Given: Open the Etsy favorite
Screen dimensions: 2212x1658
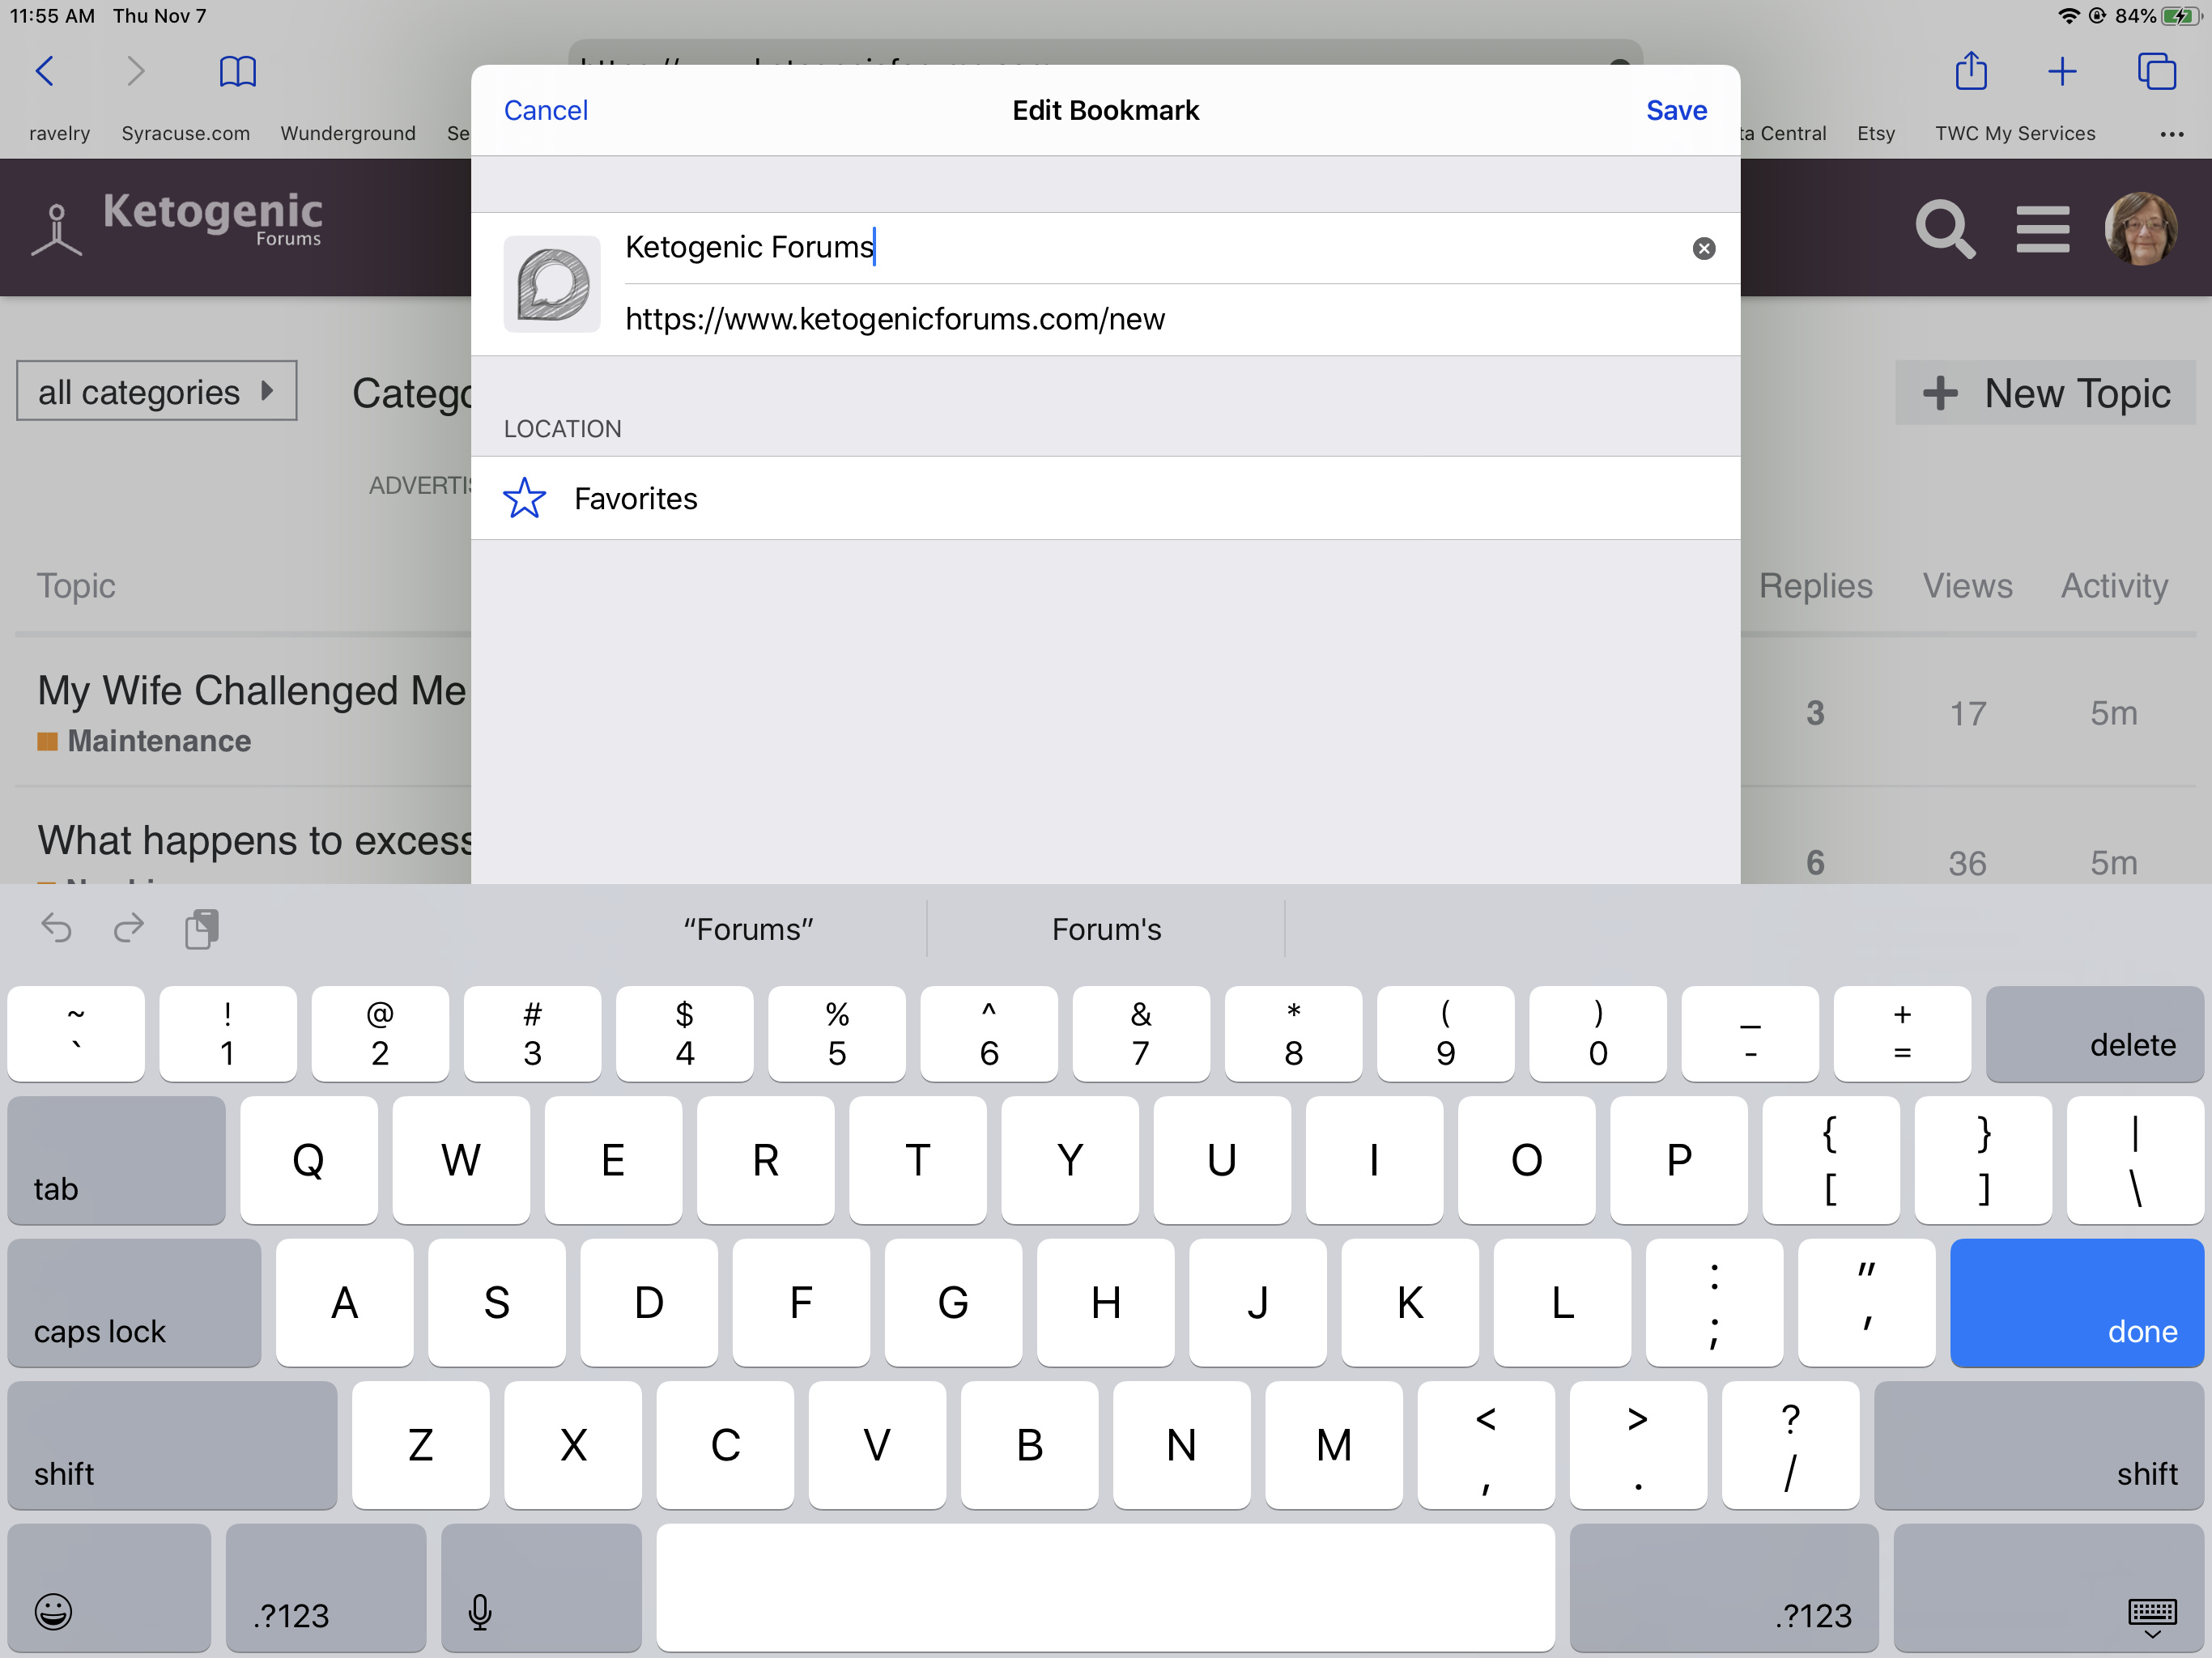Looking at the screenshot, I should (1875, 133).
